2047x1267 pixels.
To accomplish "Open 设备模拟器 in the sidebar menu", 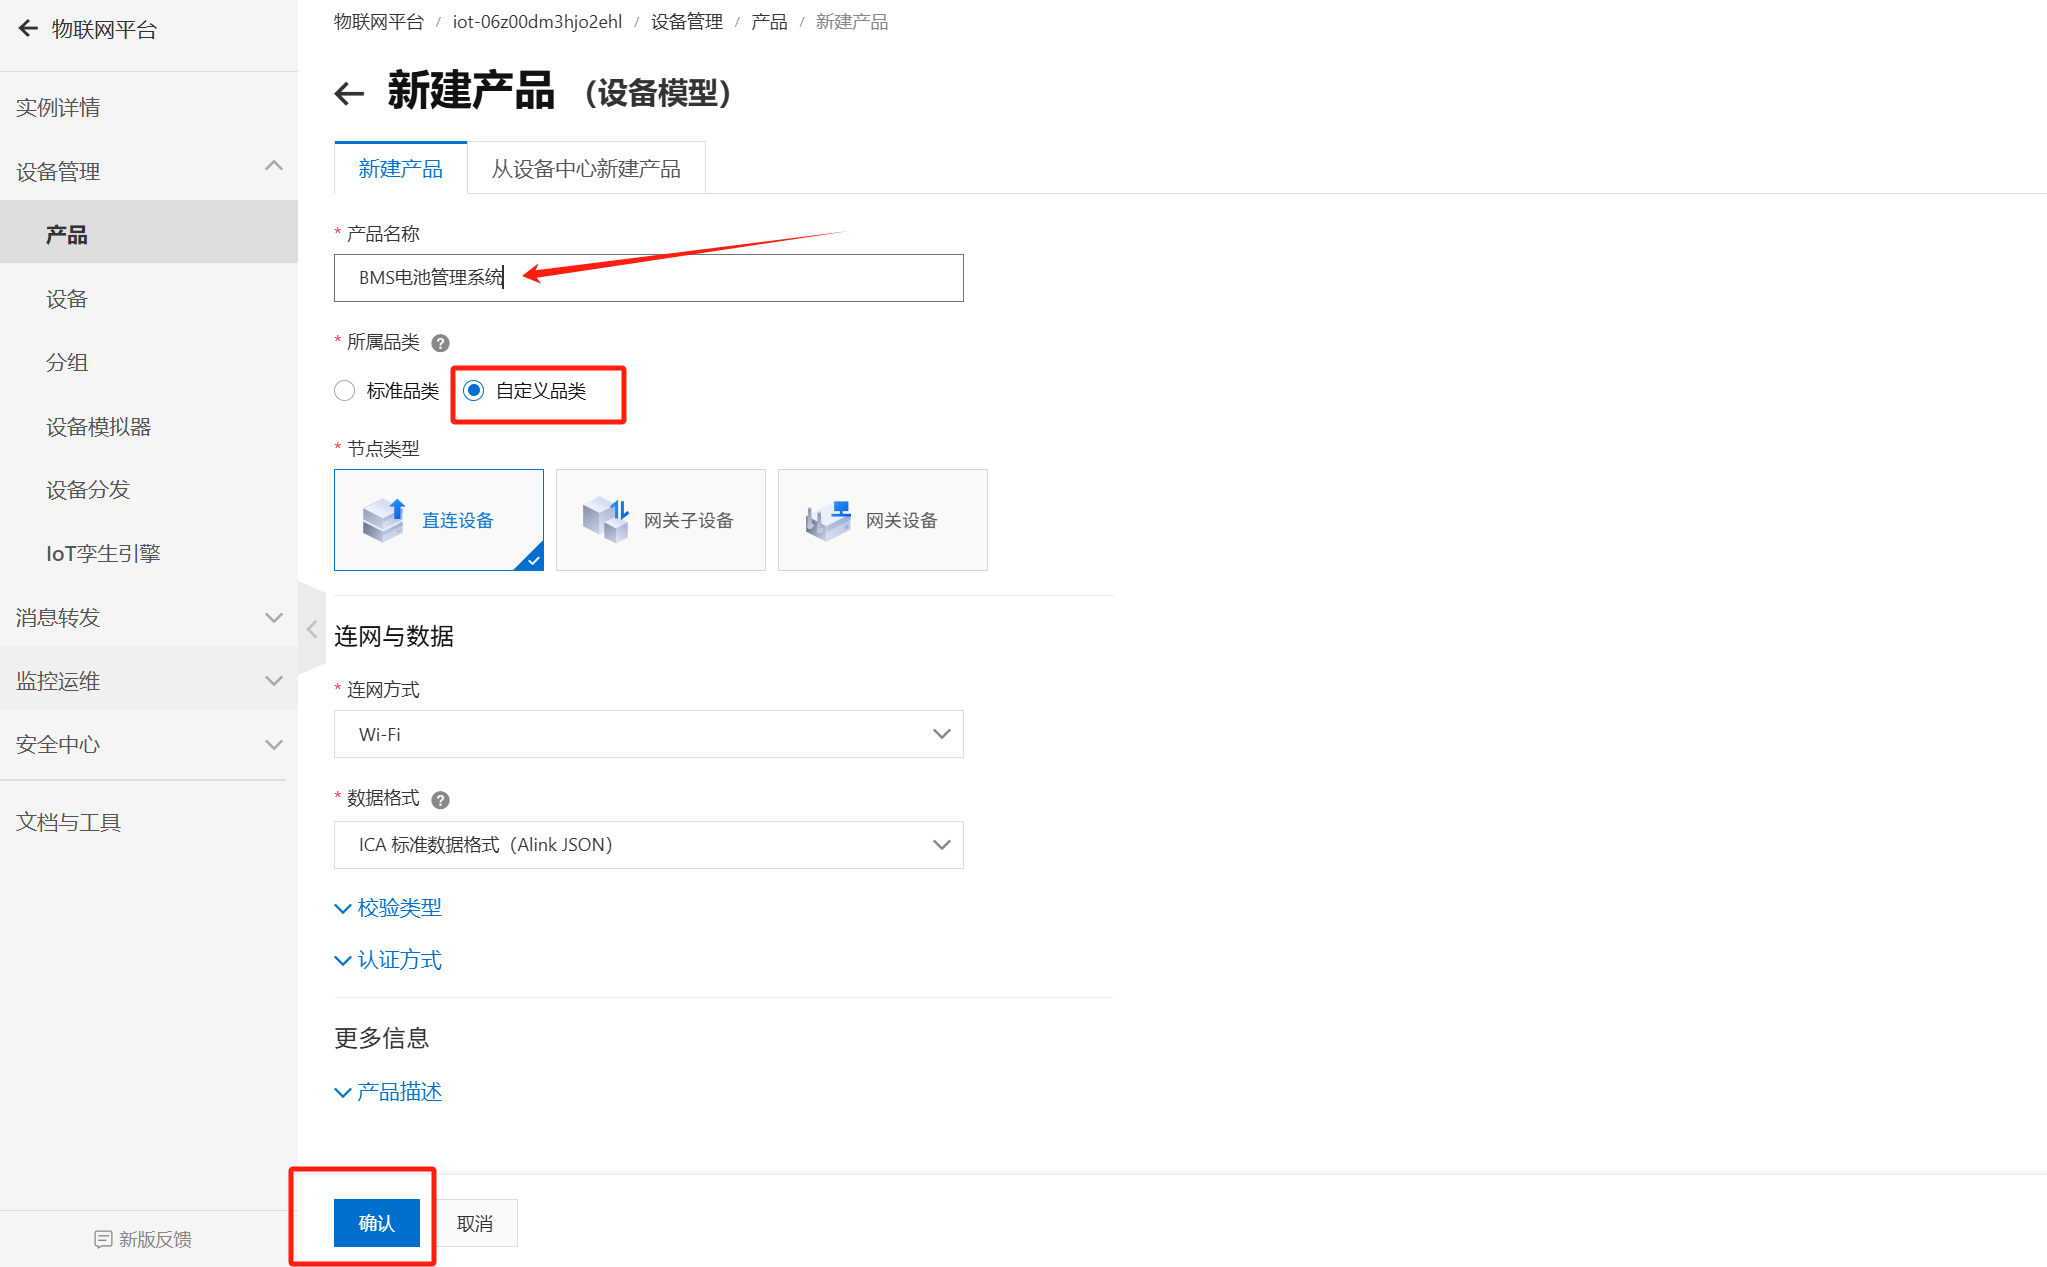I will (x=98, y=427).
